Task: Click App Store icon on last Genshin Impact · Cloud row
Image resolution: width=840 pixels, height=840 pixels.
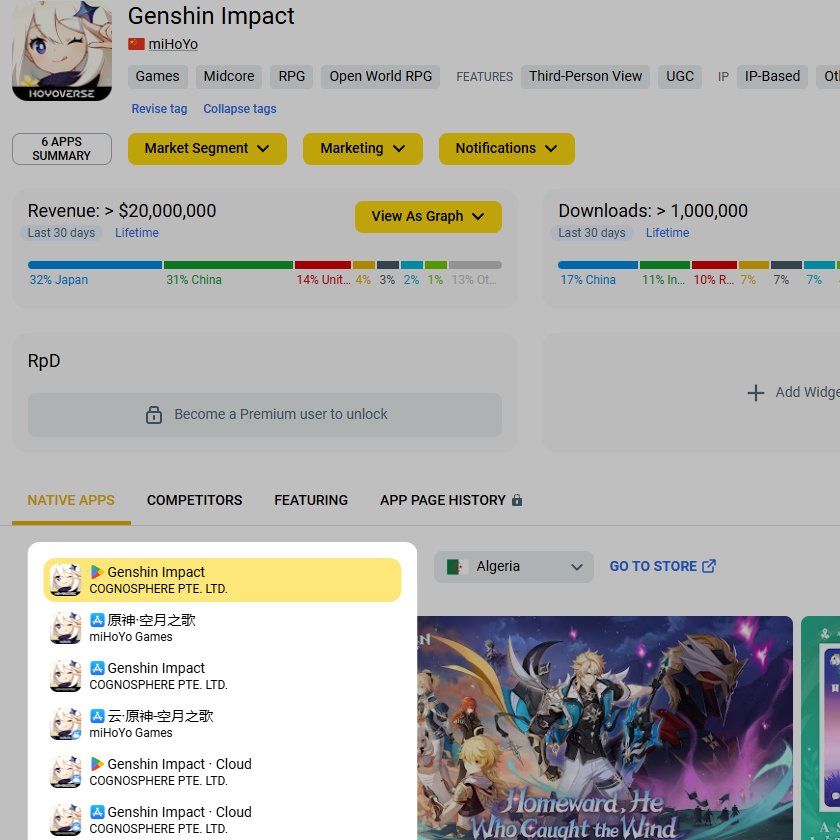Action: coord(97,812)
